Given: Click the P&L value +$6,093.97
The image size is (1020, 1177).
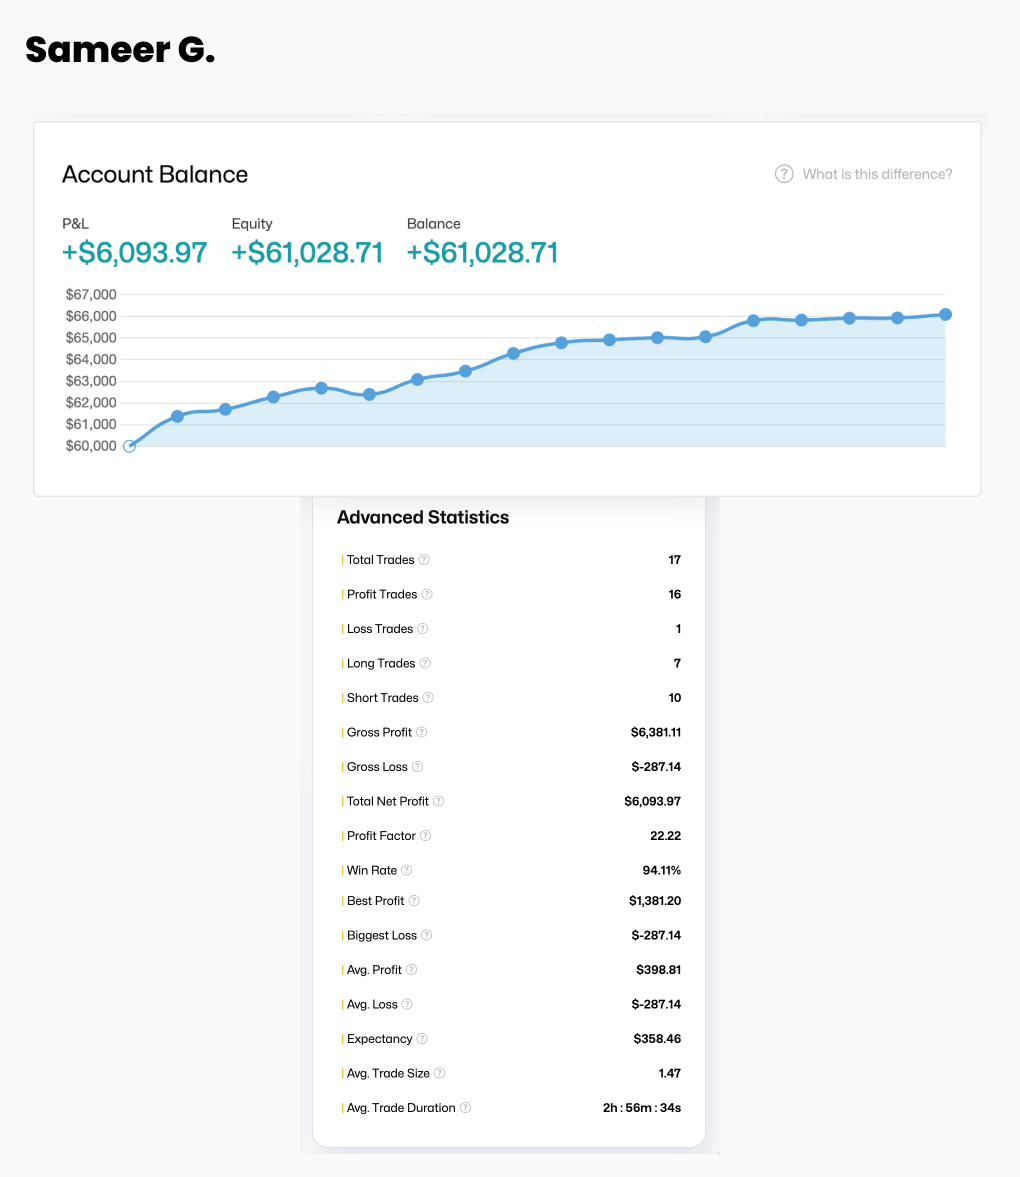Looking at the screenshot, I should click(134, 253).
